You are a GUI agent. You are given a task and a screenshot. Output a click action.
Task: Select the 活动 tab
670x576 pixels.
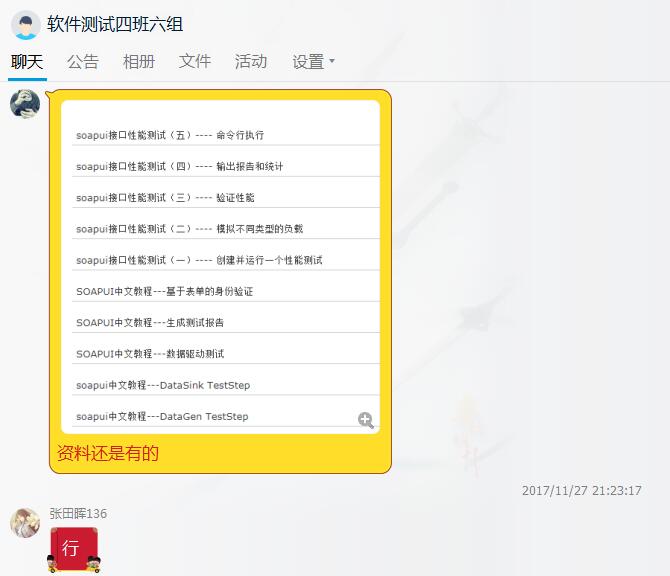[x=251, y=62]
